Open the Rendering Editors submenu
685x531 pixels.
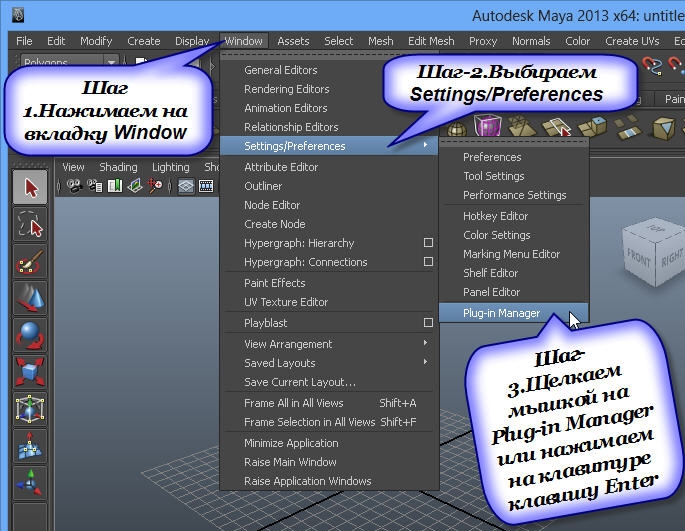(287, 89)
